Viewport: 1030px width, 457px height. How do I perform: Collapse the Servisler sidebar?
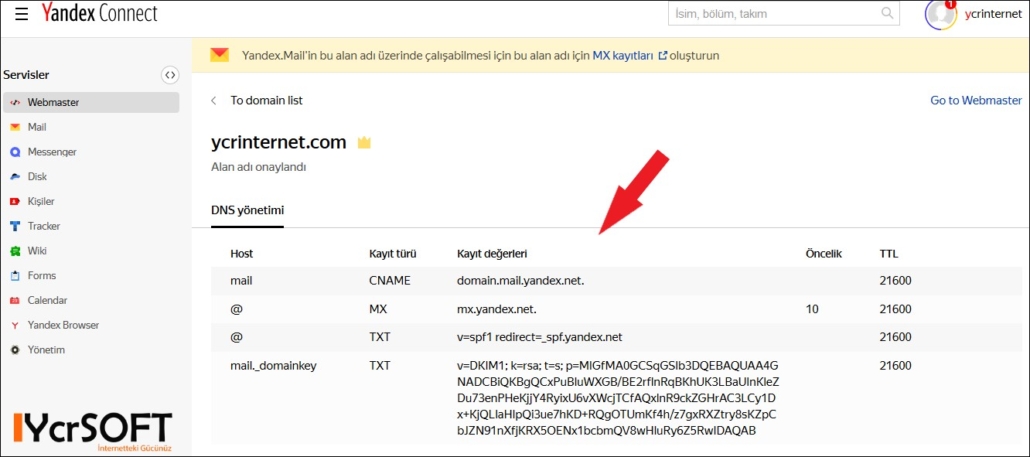click(x=169, y=75)
